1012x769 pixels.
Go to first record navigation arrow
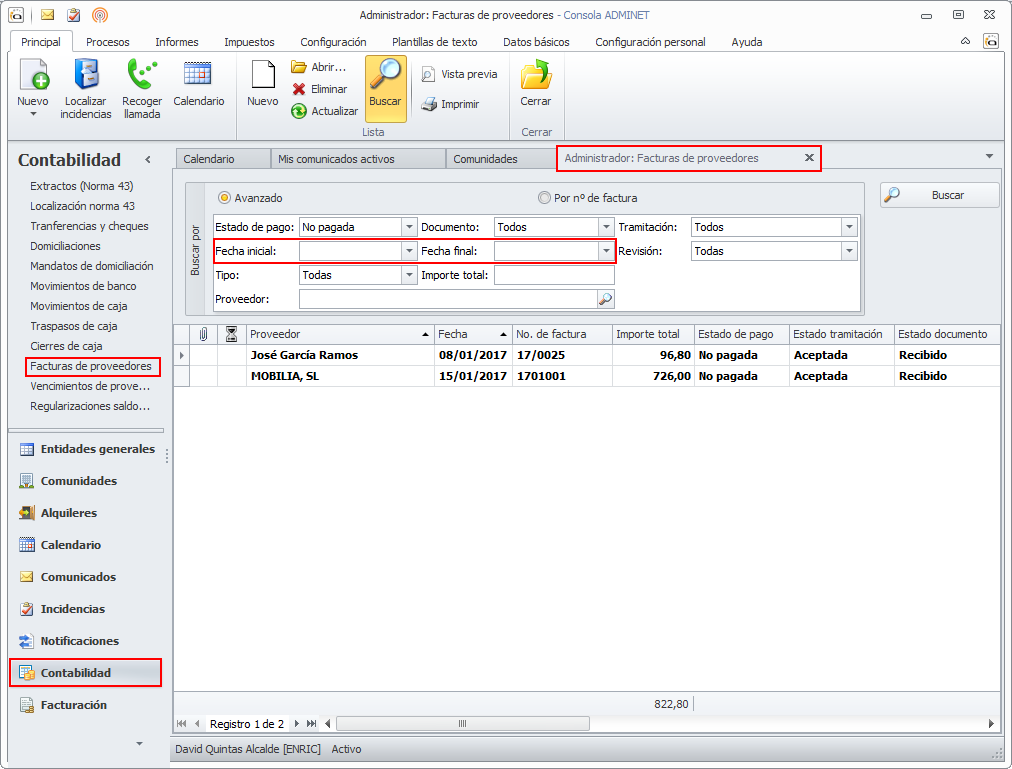[181, 724]
